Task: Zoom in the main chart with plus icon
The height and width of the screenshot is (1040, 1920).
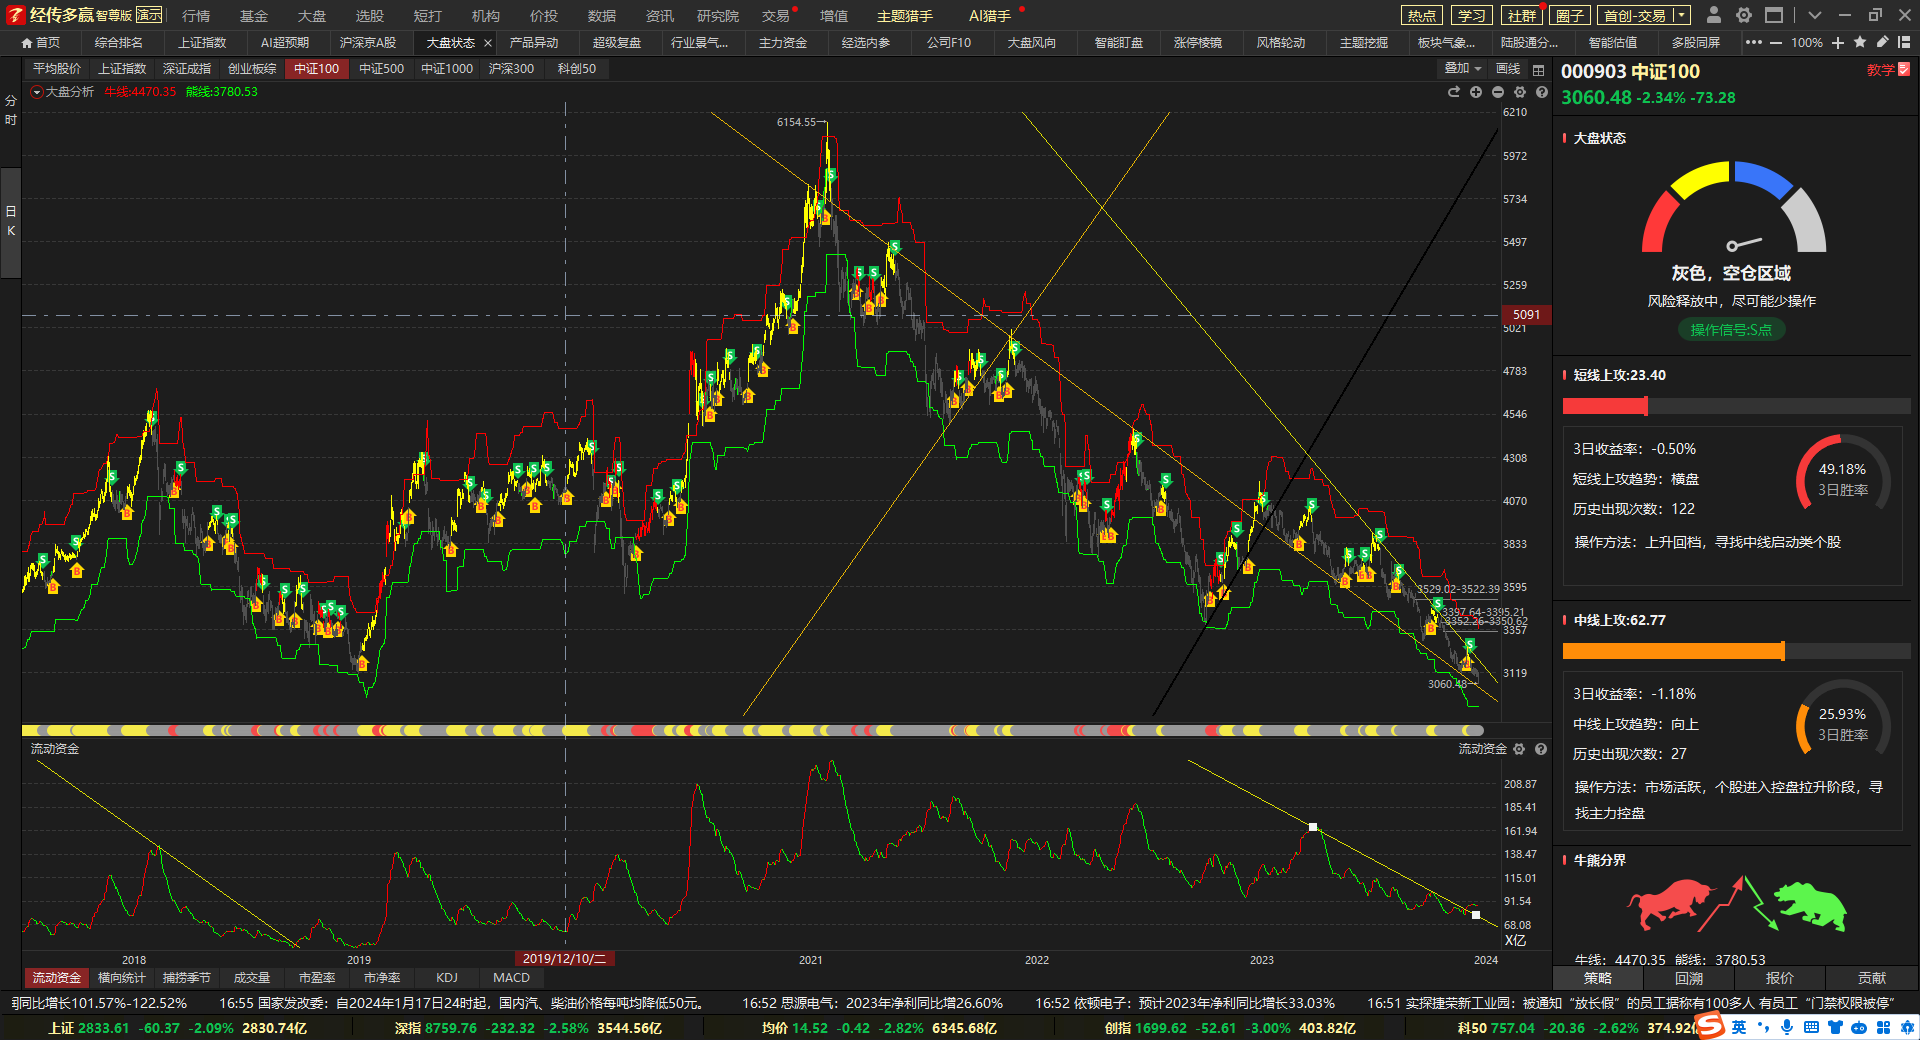Action: (x=1476, y=92)
